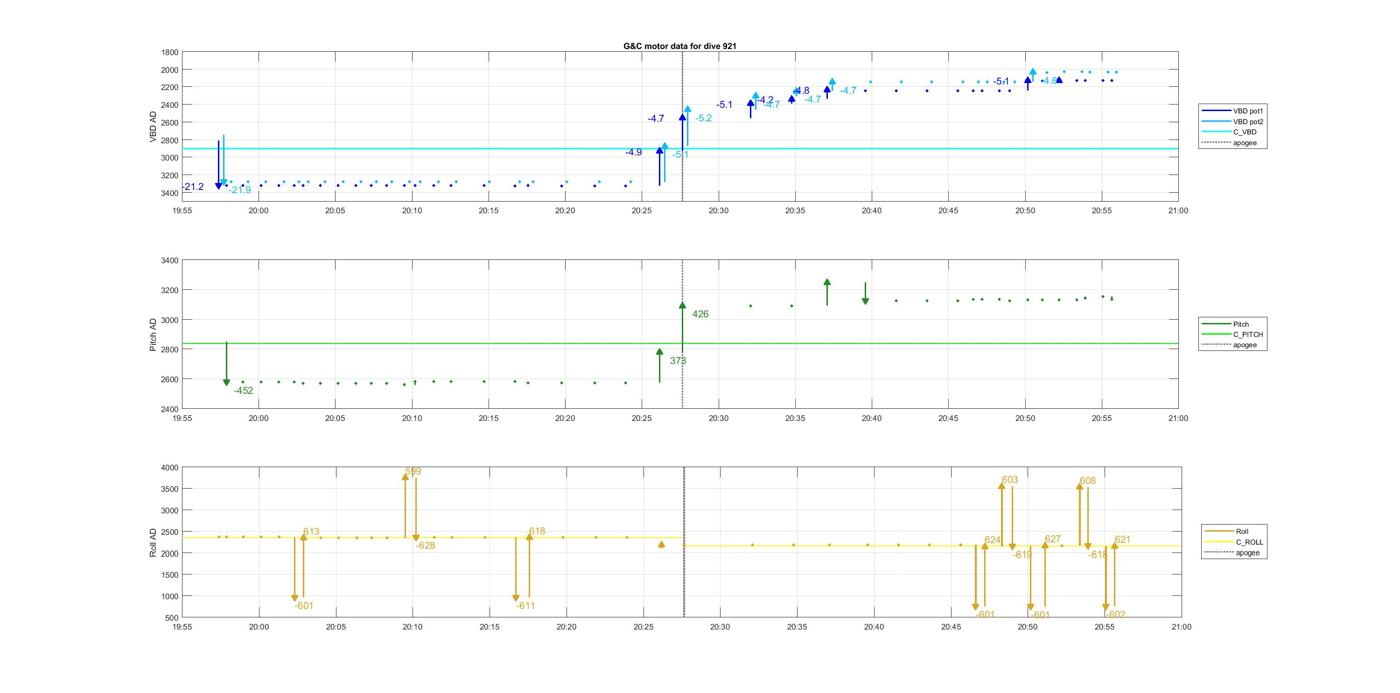Click 'apogee' in the Roll plot legend
The height and width of the screenshot is (693, 1400).
pyautogui.click(x=1248, y=552)
